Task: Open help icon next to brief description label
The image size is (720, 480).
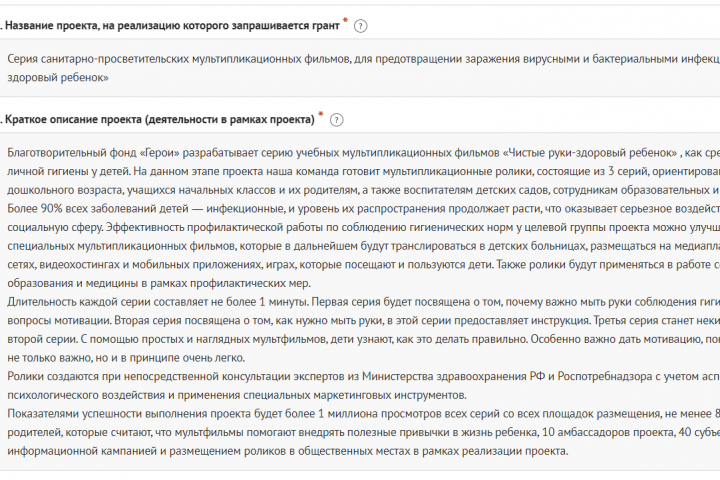Action: [x=337, y=120]
